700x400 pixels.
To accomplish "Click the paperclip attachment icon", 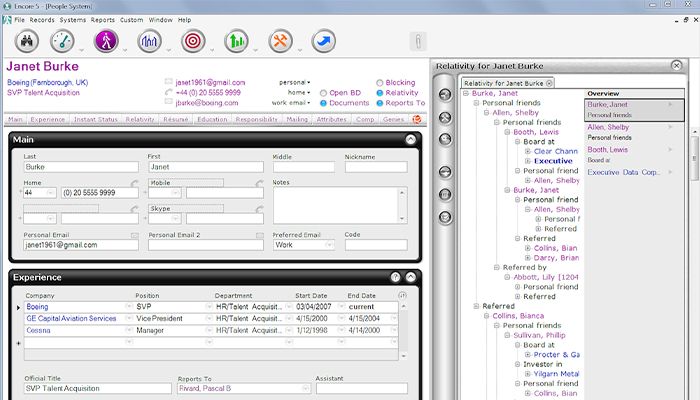I will coord(418,41).
